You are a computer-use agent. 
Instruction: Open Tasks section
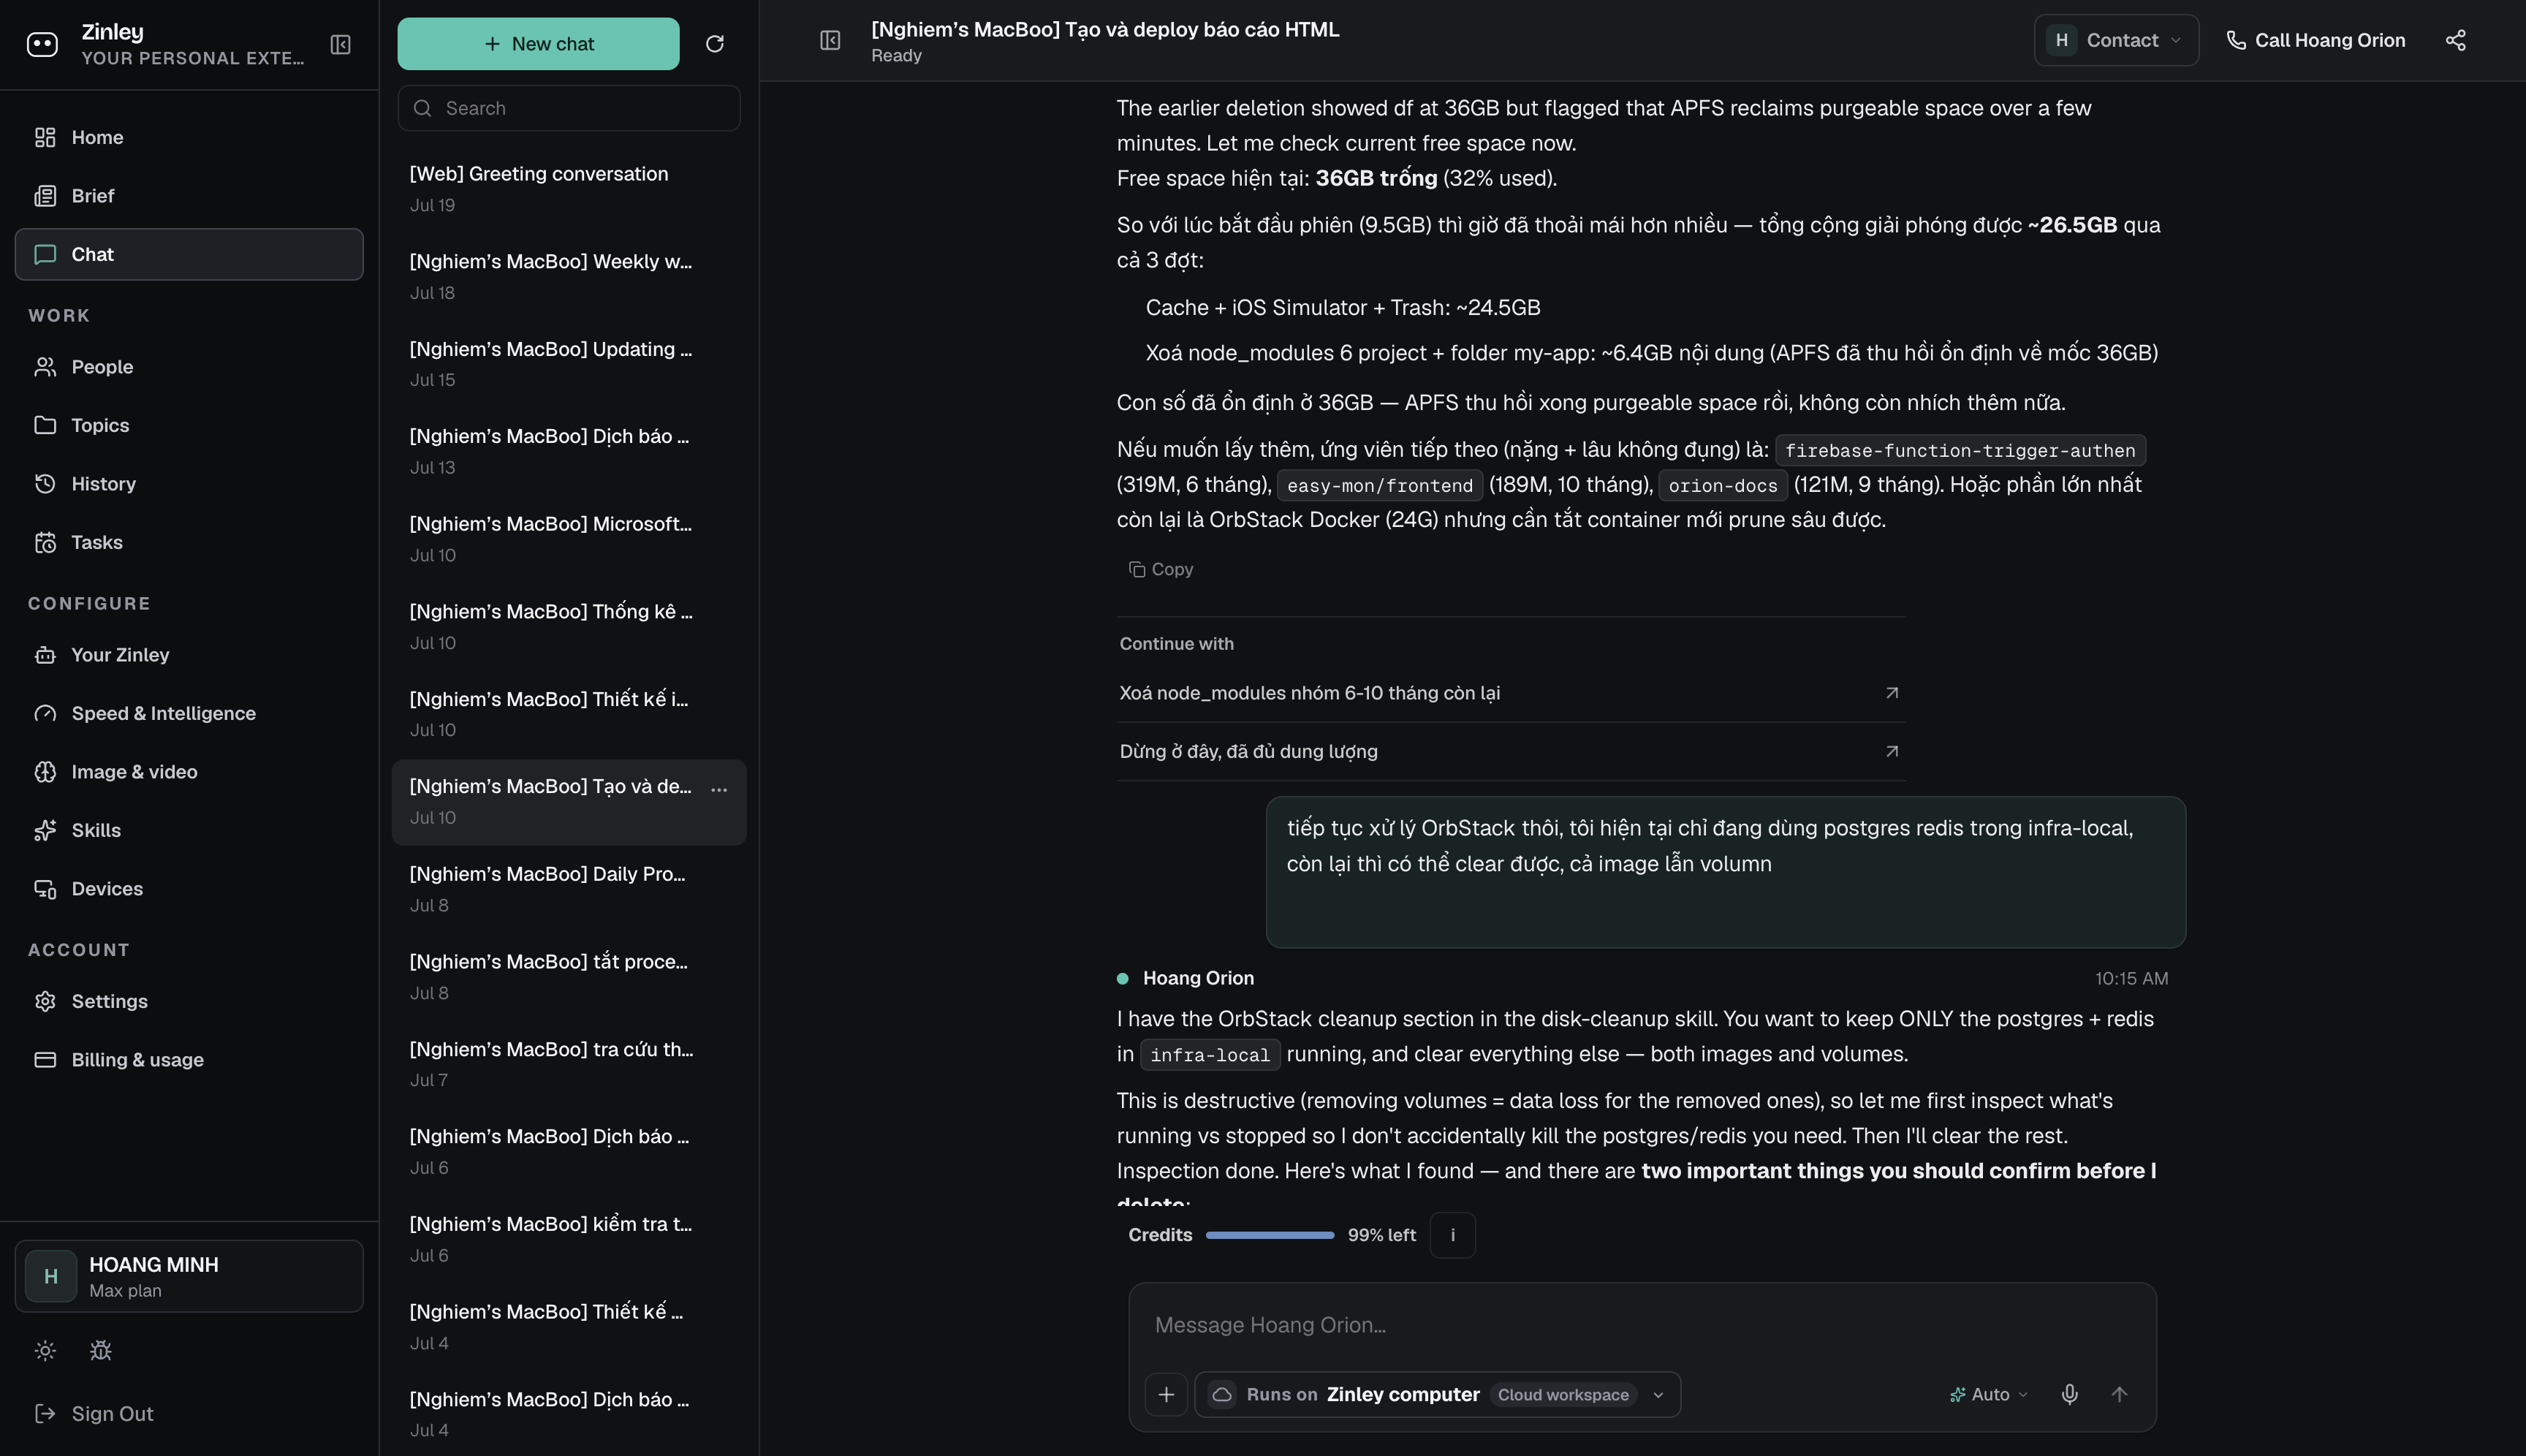189,542
